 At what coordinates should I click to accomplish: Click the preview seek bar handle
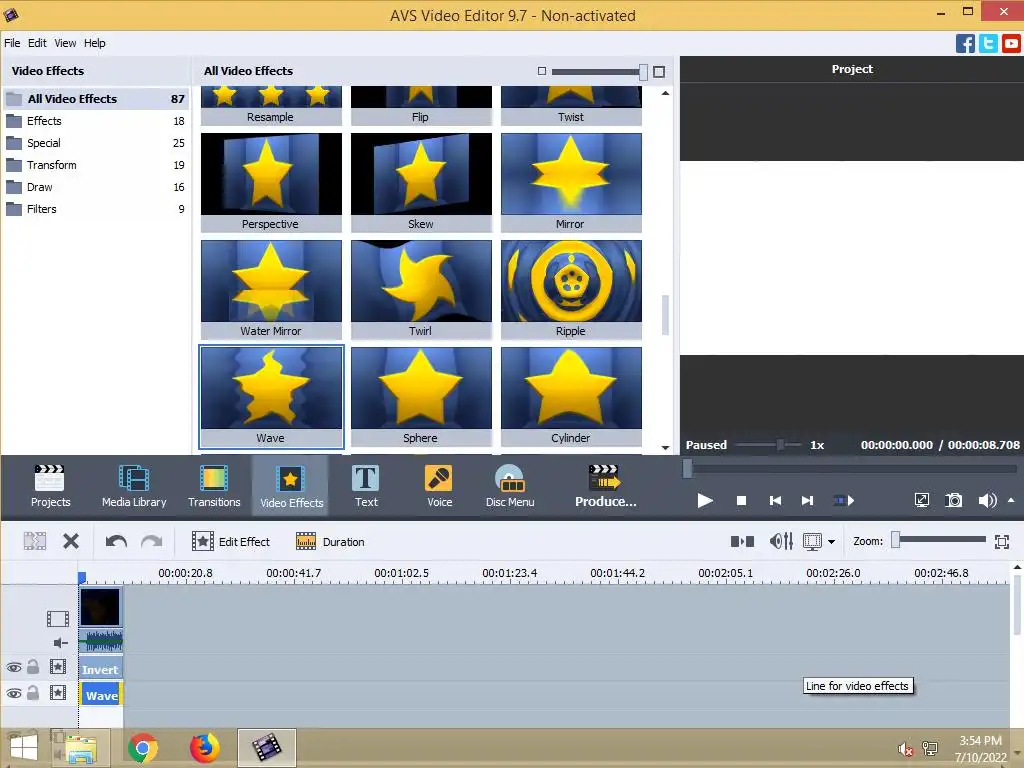click(687, 468)
